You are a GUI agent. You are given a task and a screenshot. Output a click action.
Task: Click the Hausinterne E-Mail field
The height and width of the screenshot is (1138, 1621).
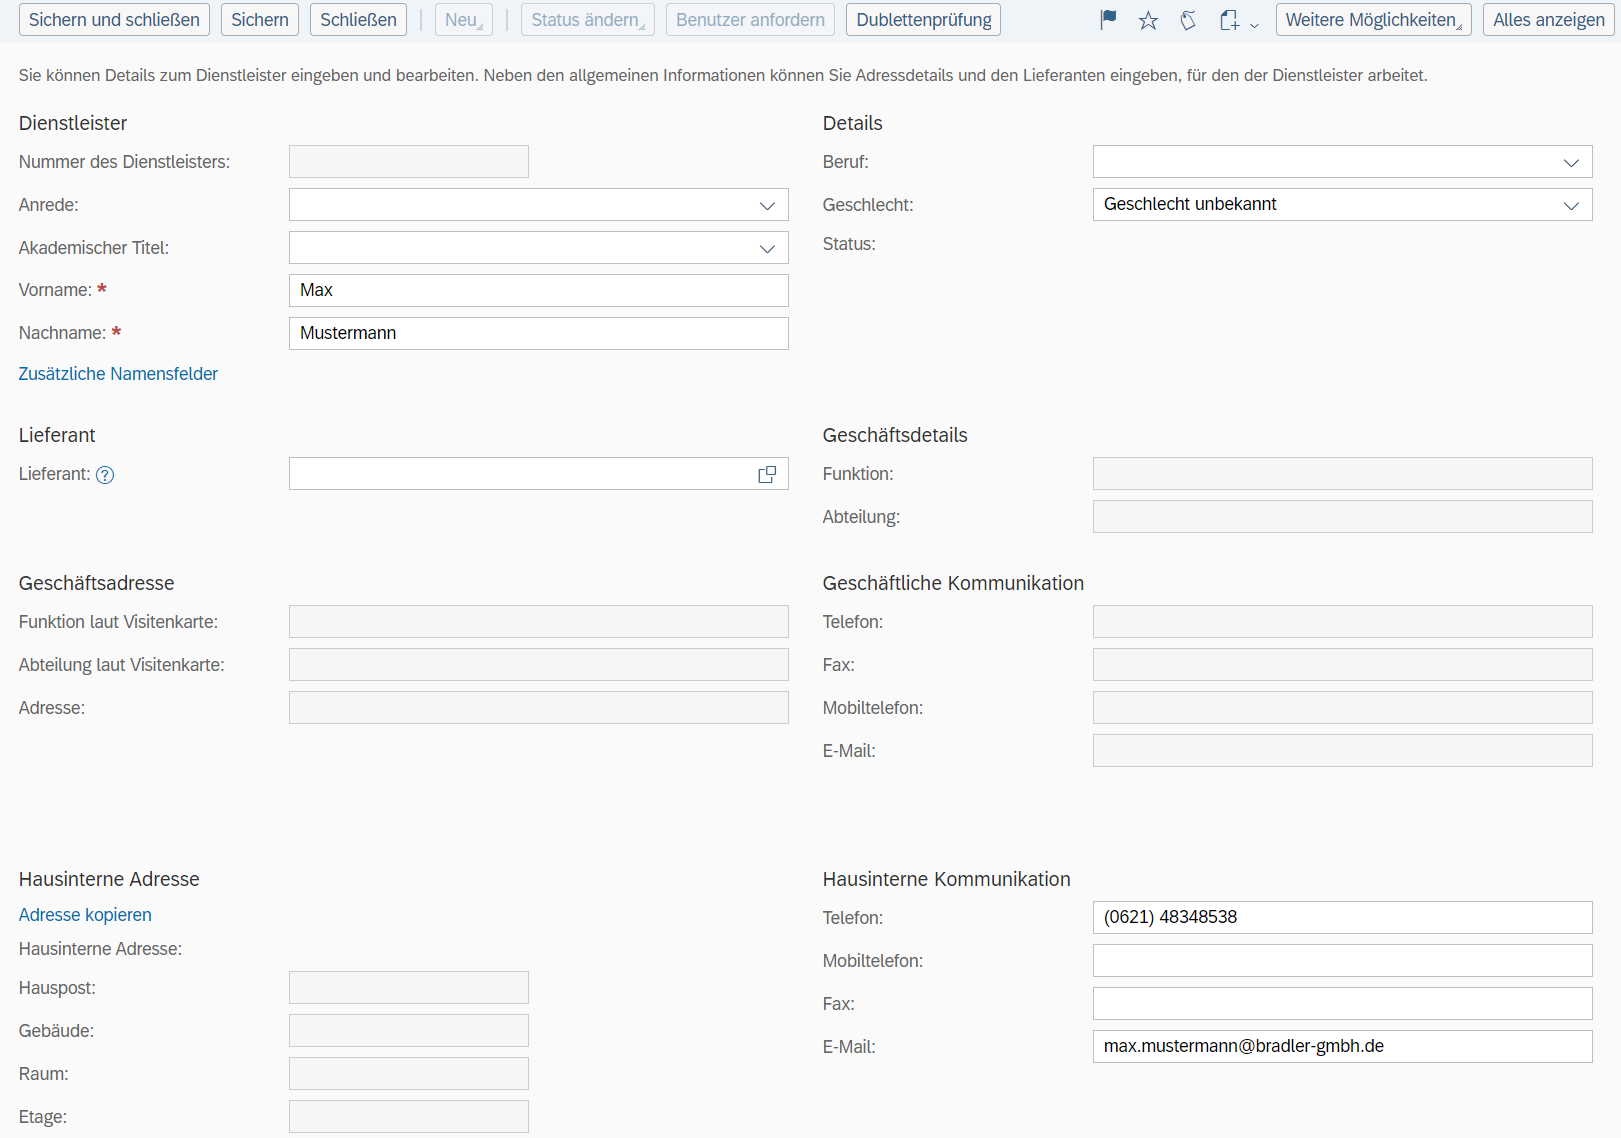(x=1343, y=1047)
